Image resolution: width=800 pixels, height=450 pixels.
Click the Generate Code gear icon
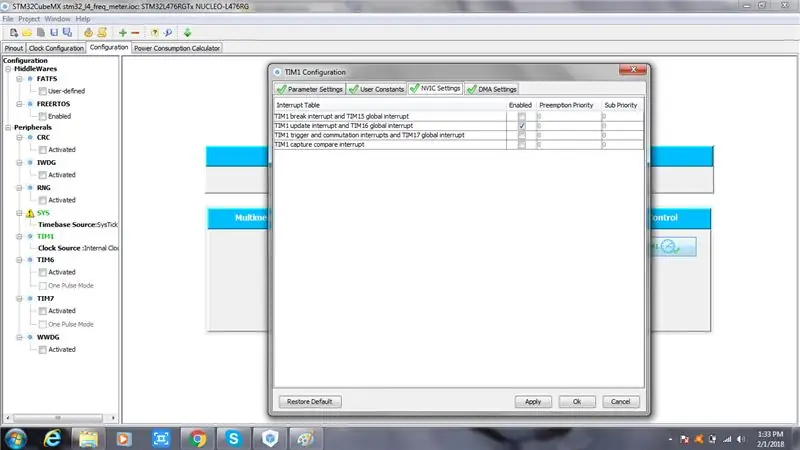(88, 33)
